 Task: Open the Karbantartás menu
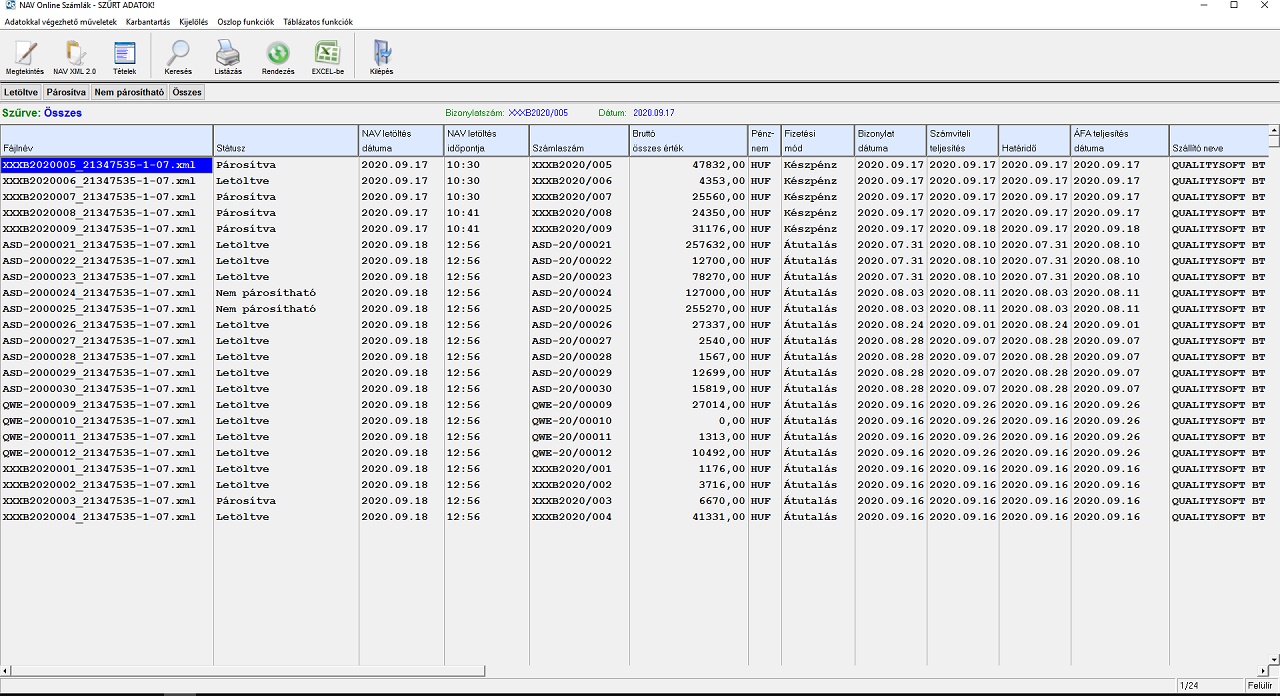pos(148,22)
